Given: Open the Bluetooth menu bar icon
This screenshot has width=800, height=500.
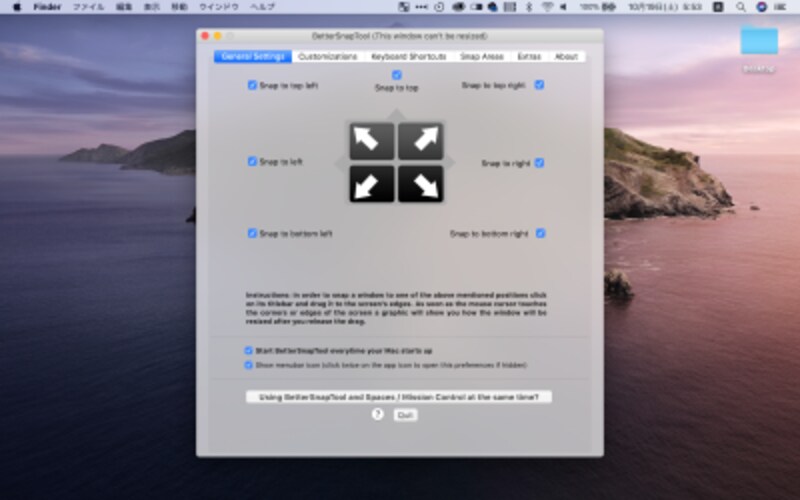Looking at the screenshot, I should (529, 7).
